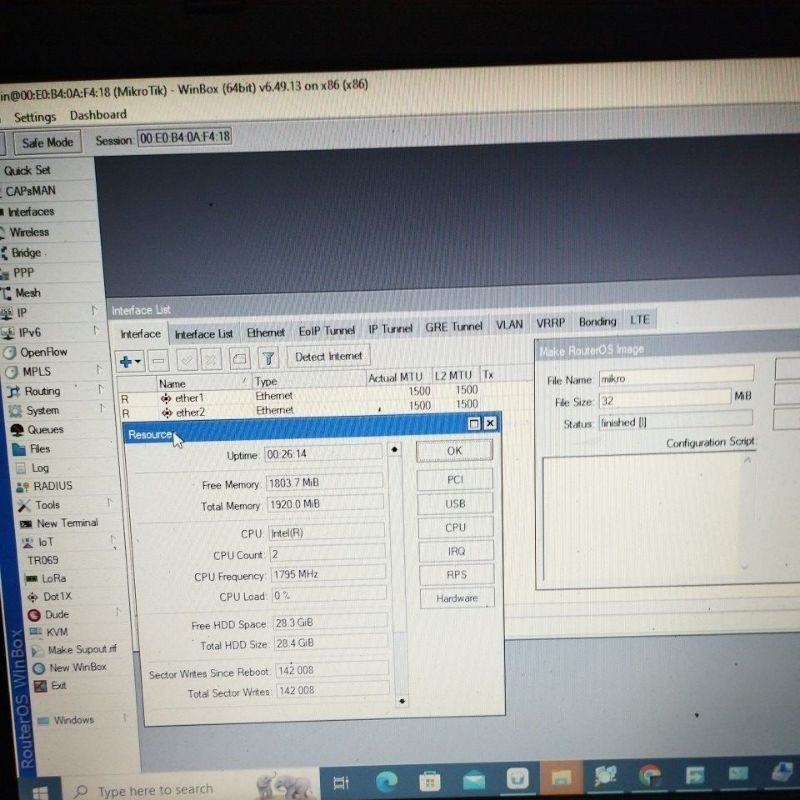Open the Dude sidebar entry

coord(48,614)
